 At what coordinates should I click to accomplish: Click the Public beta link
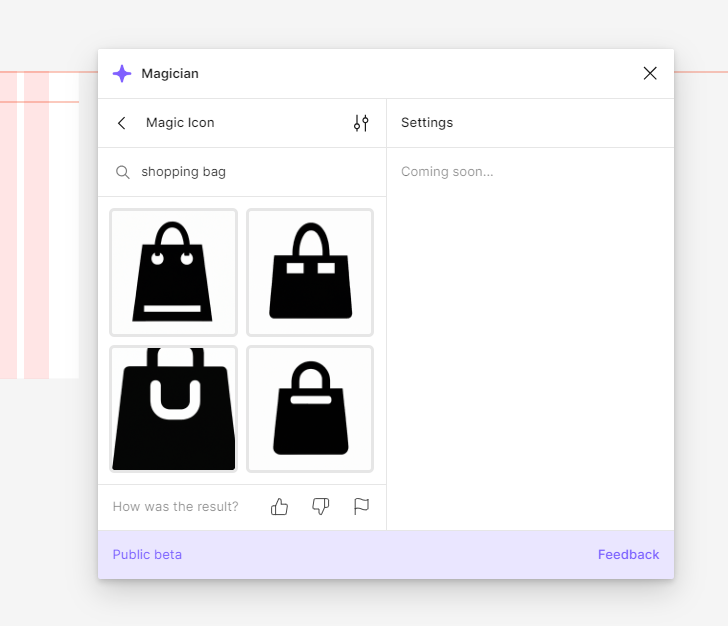pos(147,554)
